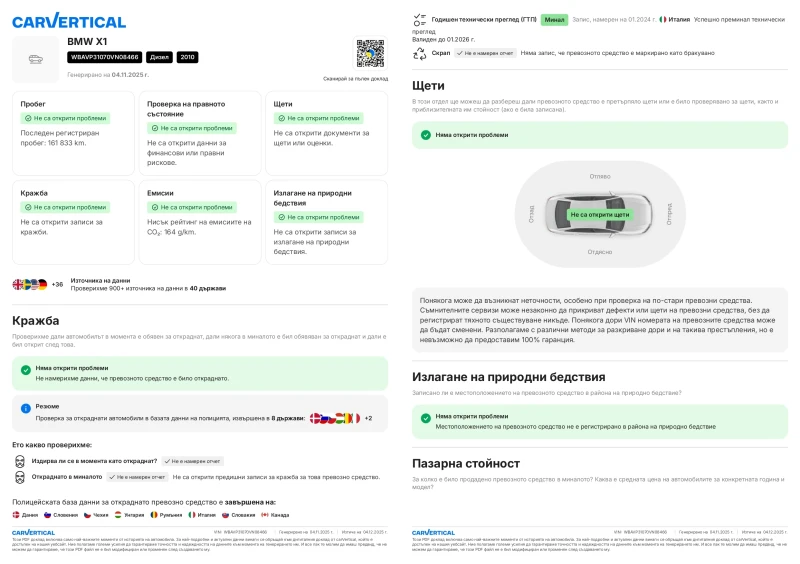Screen dimensions: 800x564
Task: Click the carVertical logo at top left
Action: tap(69, 21)
